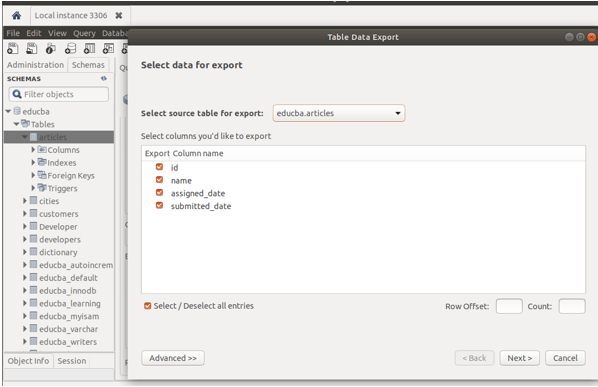Uncheck the submitted_date export checkbox
598x387 pixels.
tap(159, 205)
